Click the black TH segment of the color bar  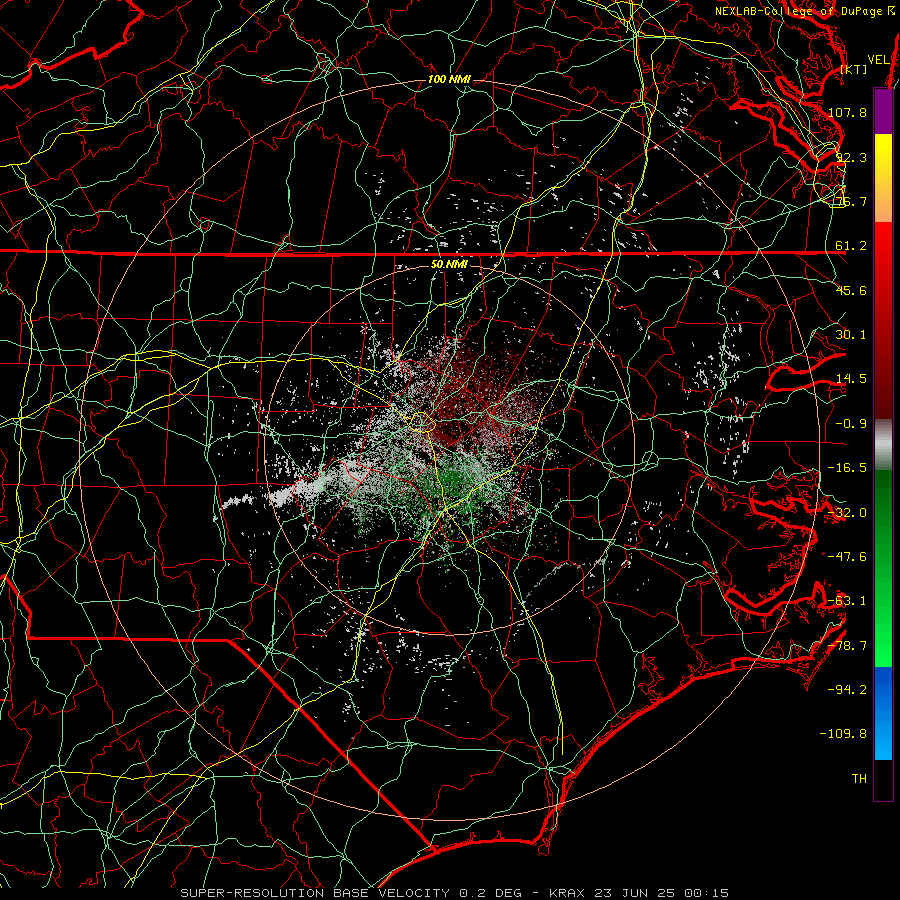(883, 779)
